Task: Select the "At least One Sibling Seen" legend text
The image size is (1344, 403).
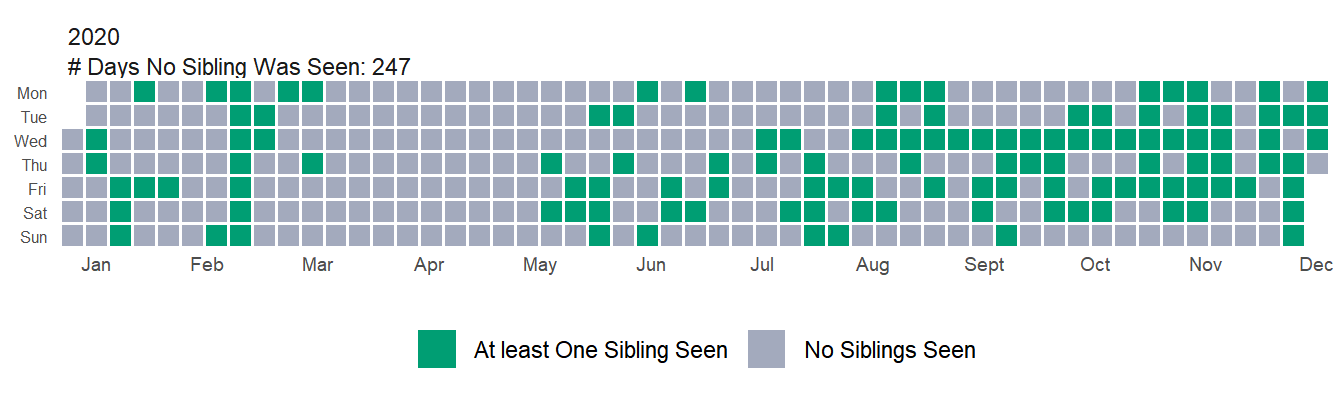Action: coord(600,350)
